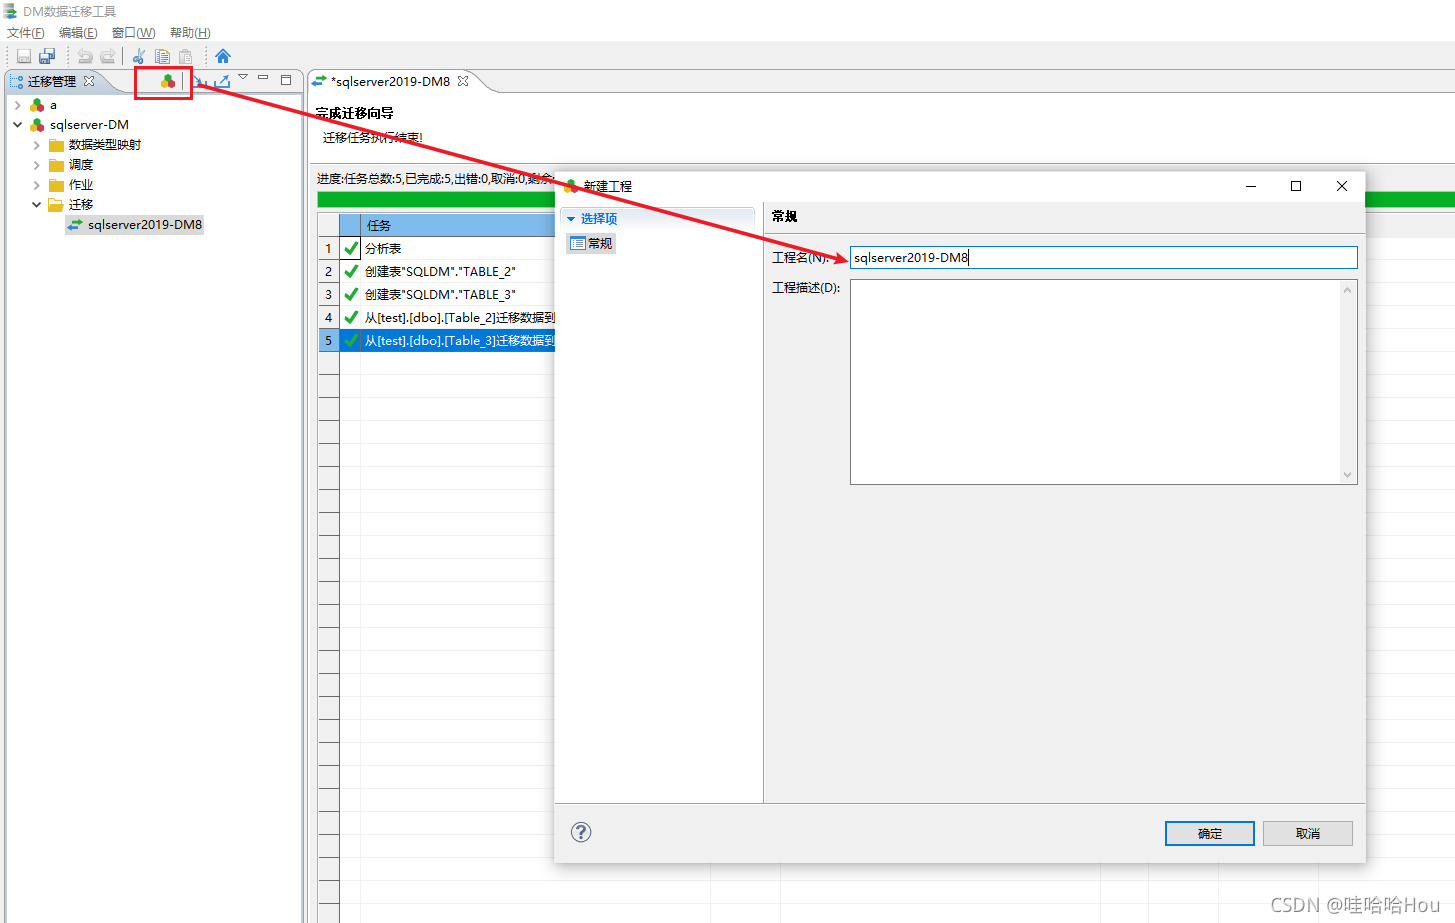Click the blue Home icon
The image size is (1455, 923).
pyautogui.click(x=223, y=56)
